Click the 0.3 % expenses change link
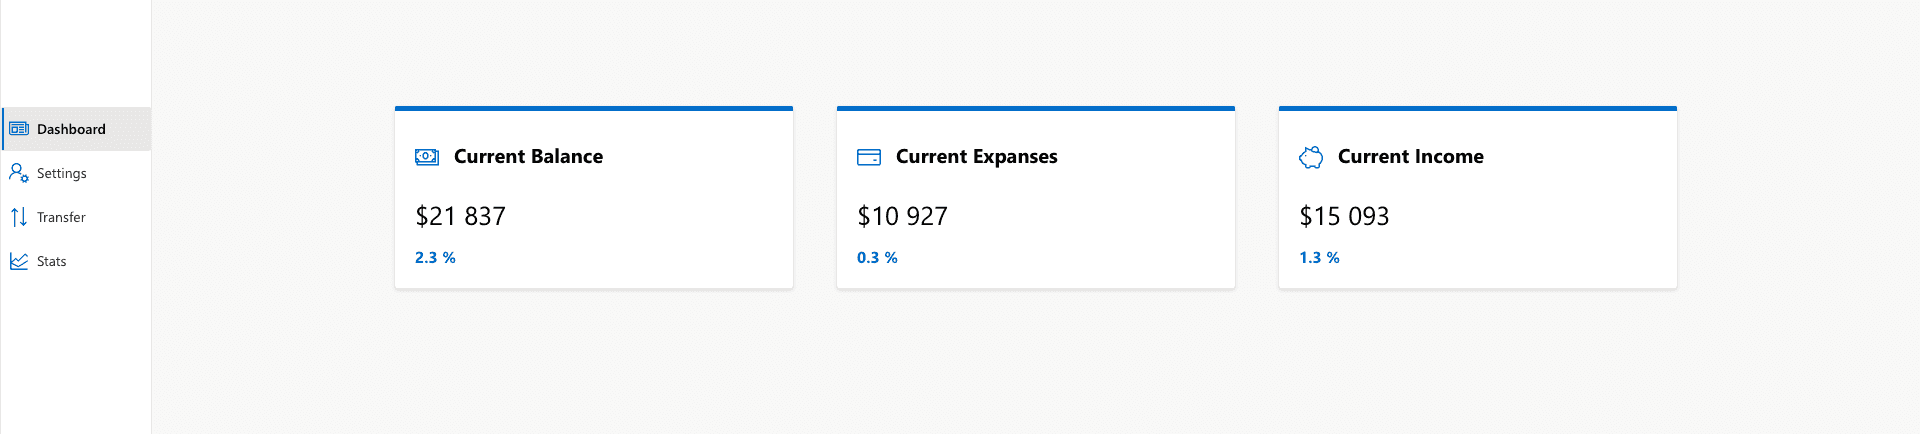This screenshot has height=434, width=1920. (x=877, y=257)
